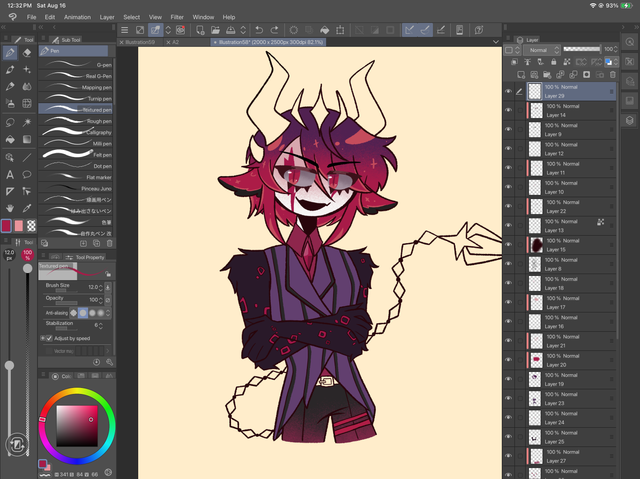Switch to the Illustration59 document tab
Screen dimensions: 640x479
[x=140, y=42]
